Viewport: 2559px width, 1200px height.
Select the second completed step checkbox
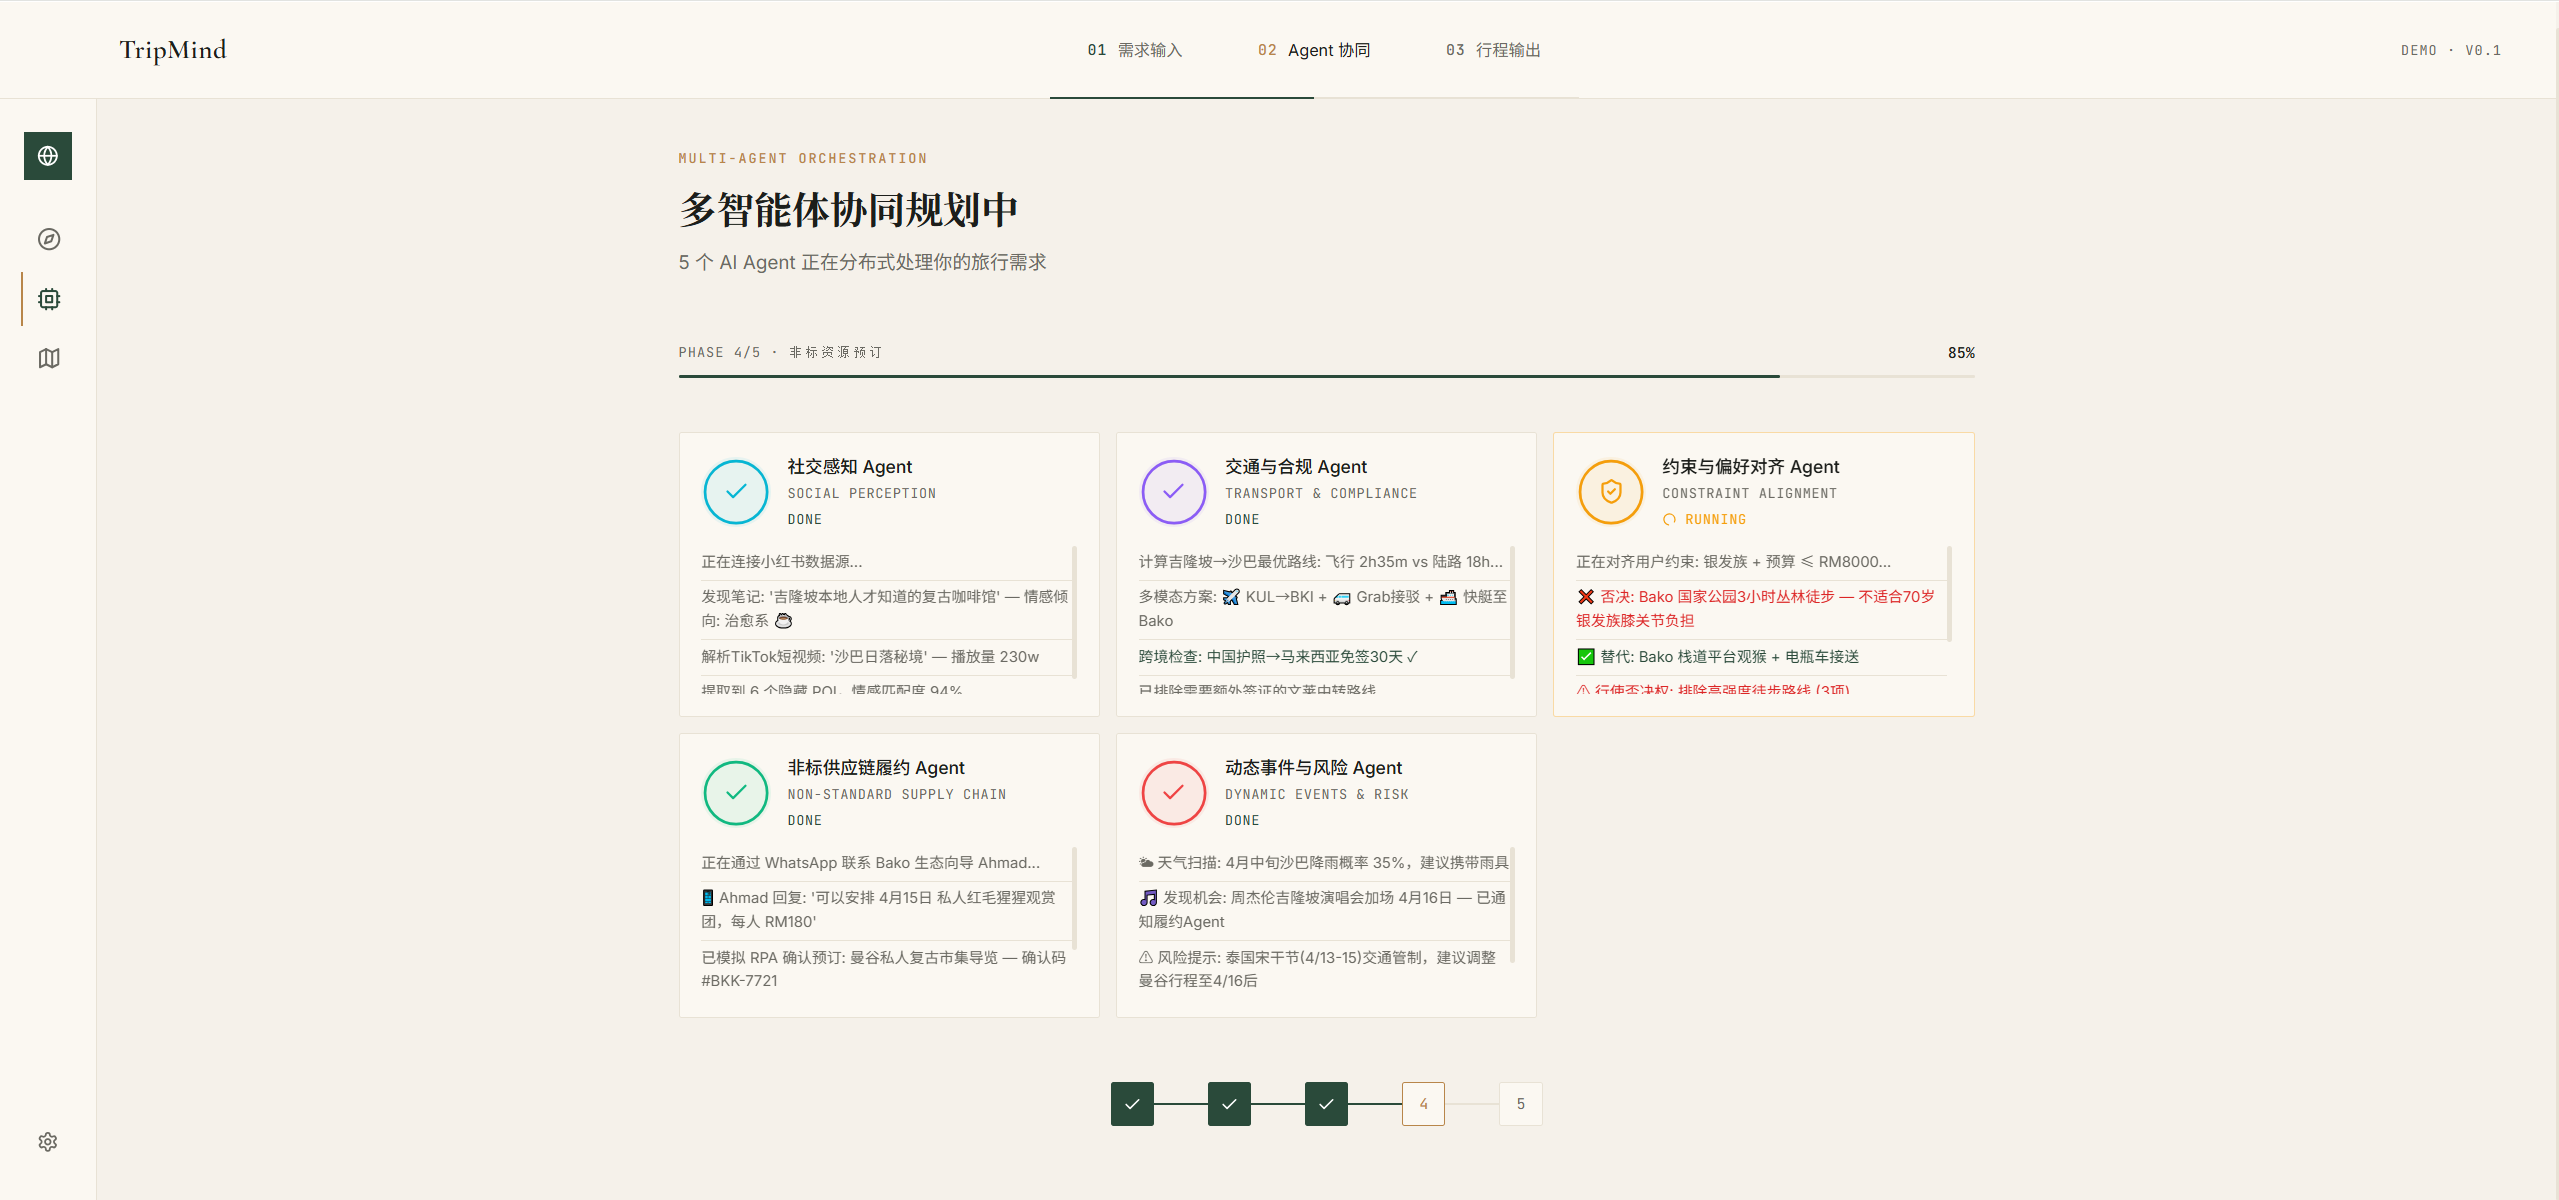(1229, 1104)
